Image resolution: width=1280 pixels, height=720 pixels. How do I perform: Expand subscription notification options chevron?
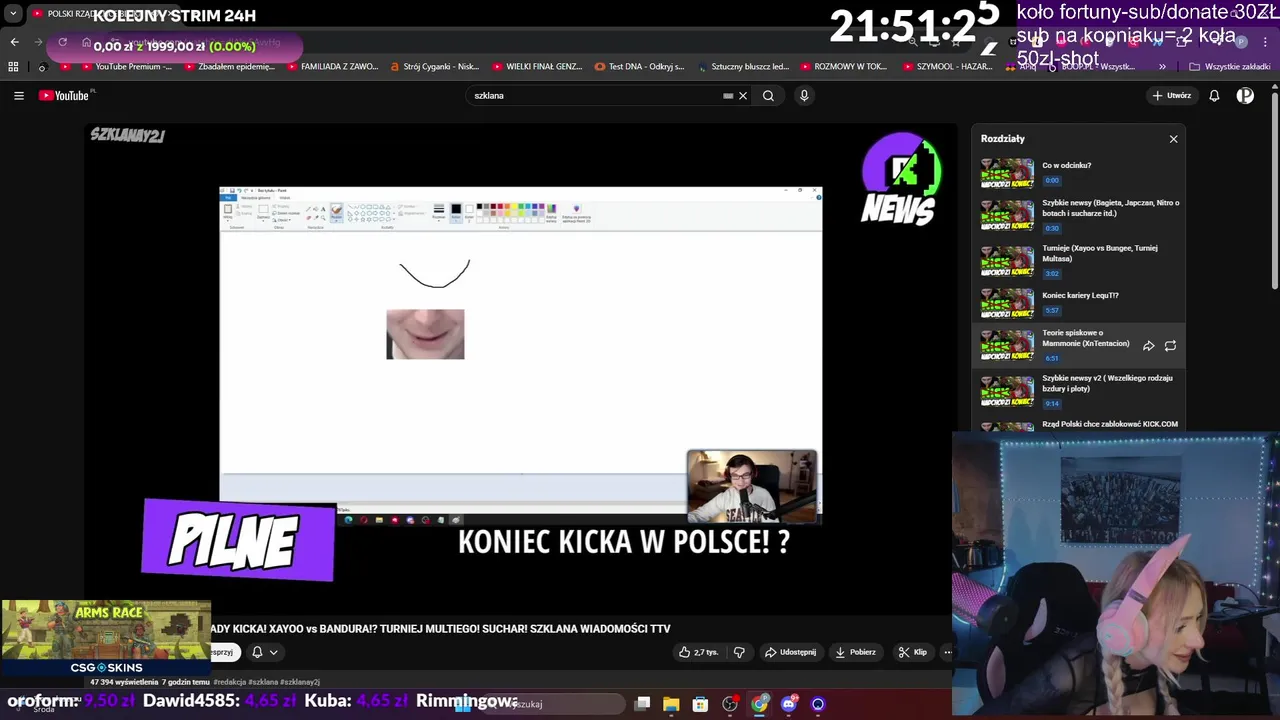point(273,652)
